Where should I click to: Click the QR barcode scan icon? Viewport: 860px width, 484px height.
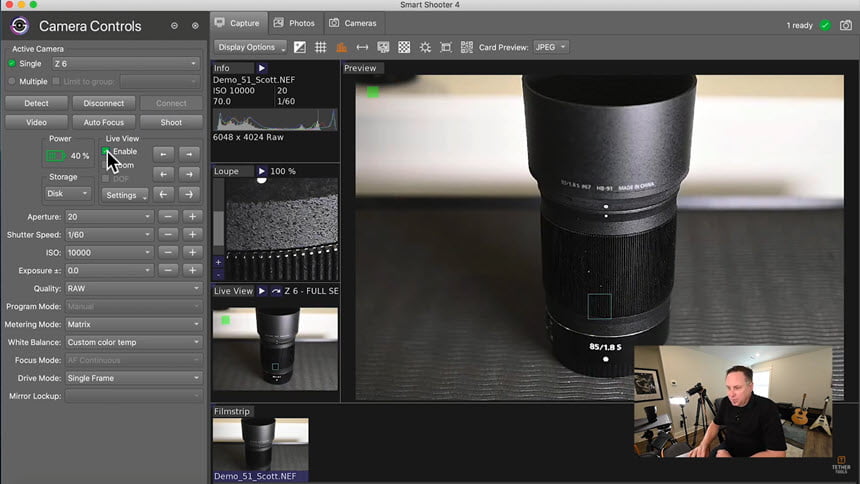pyautogui.click(x=467, y=47)
